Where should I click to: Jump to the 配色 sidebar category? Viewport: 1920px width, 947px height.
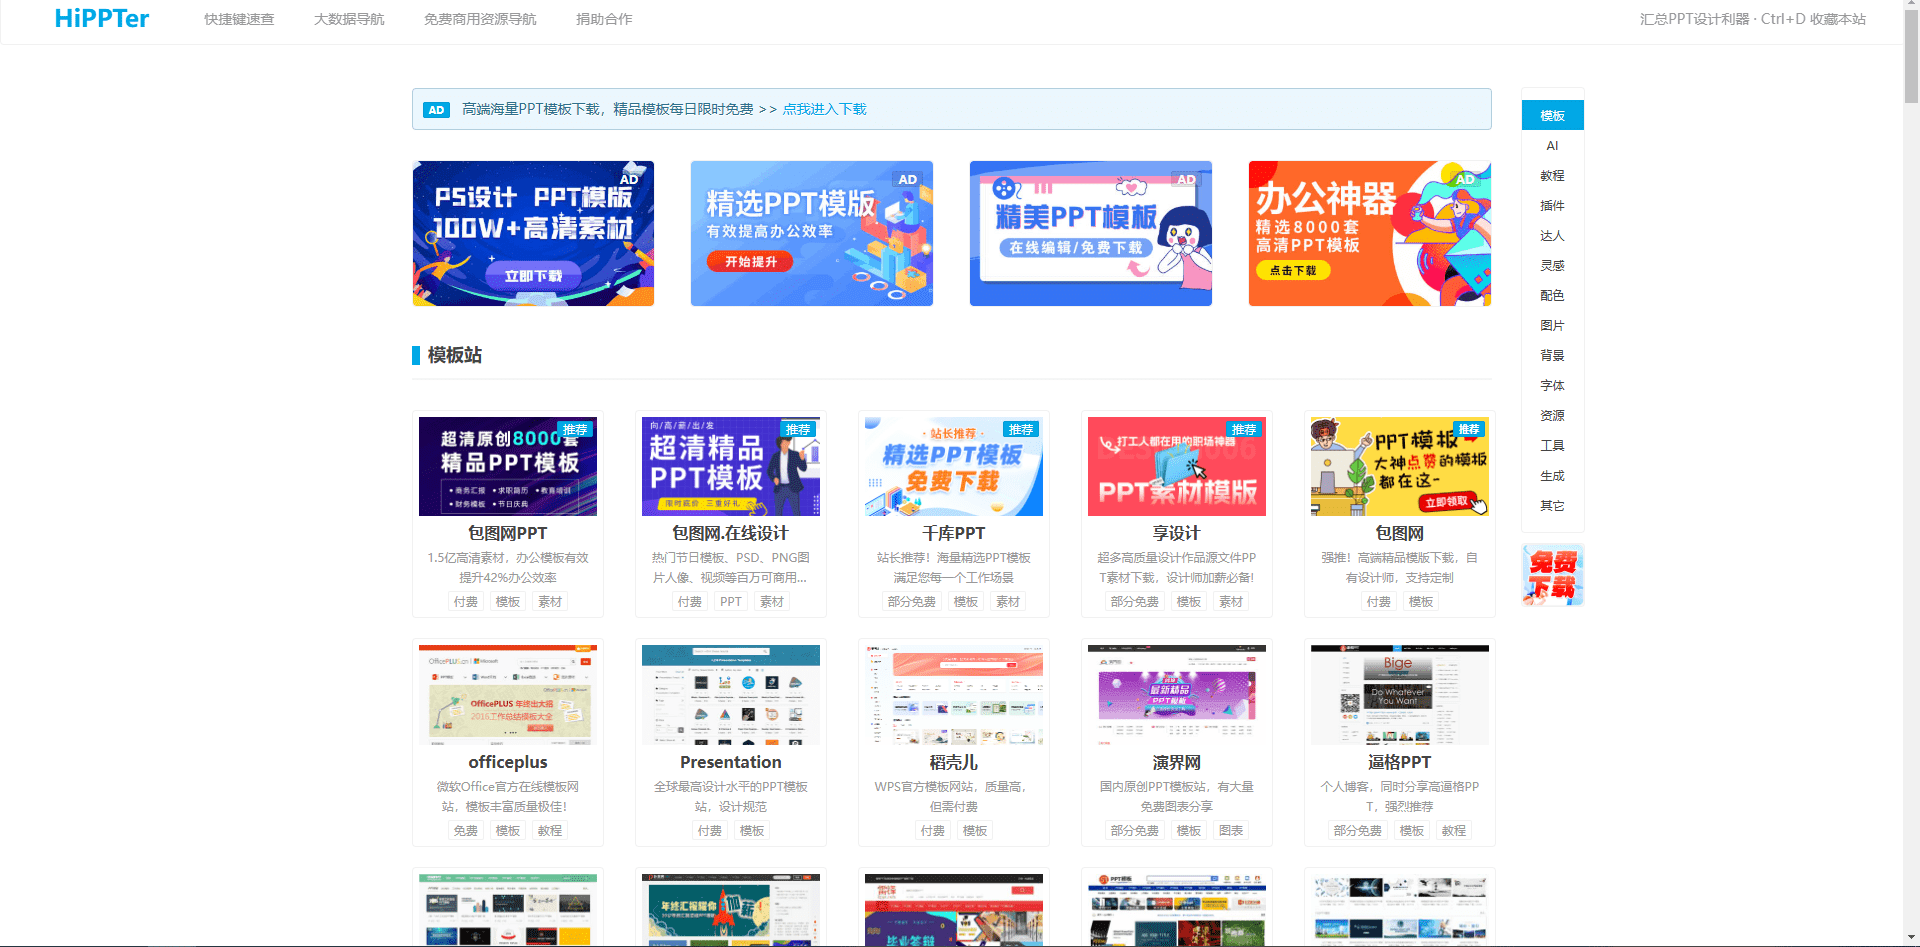(1552, 296)
